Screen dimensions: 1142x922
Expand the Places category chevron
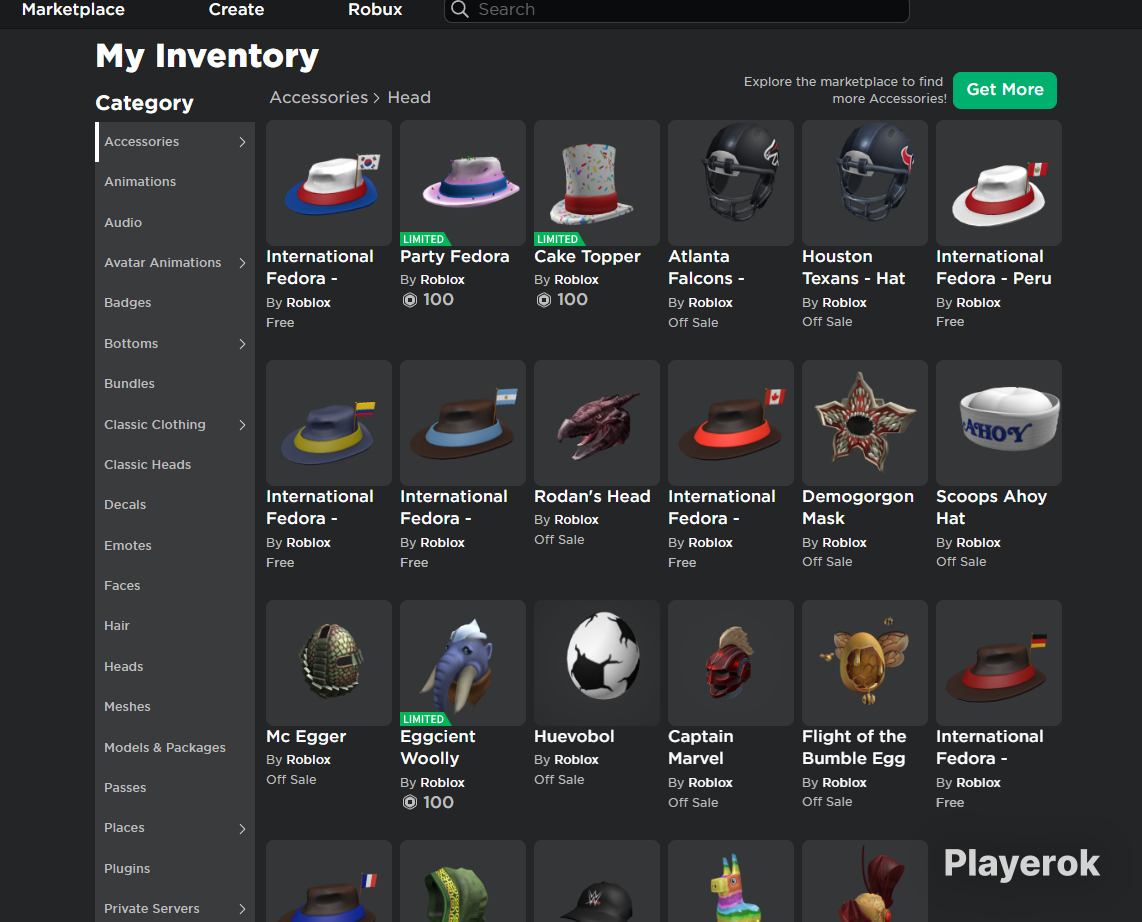tap(243, 829)
